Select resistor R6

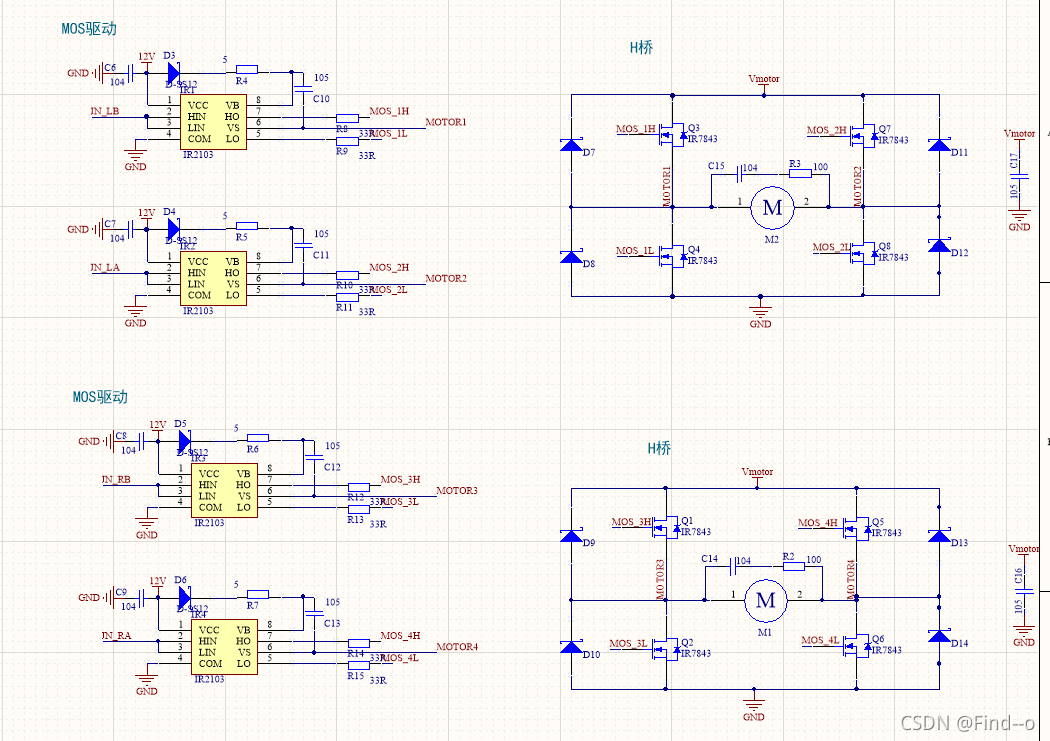point(258,438)
